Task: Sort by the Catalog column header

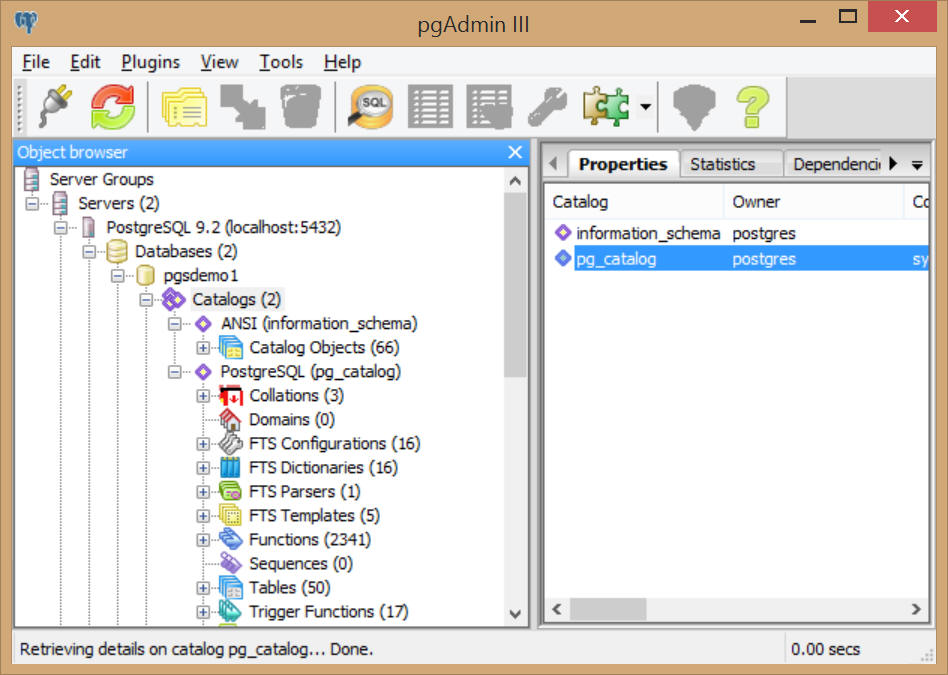Action: [x=634, y=202]
